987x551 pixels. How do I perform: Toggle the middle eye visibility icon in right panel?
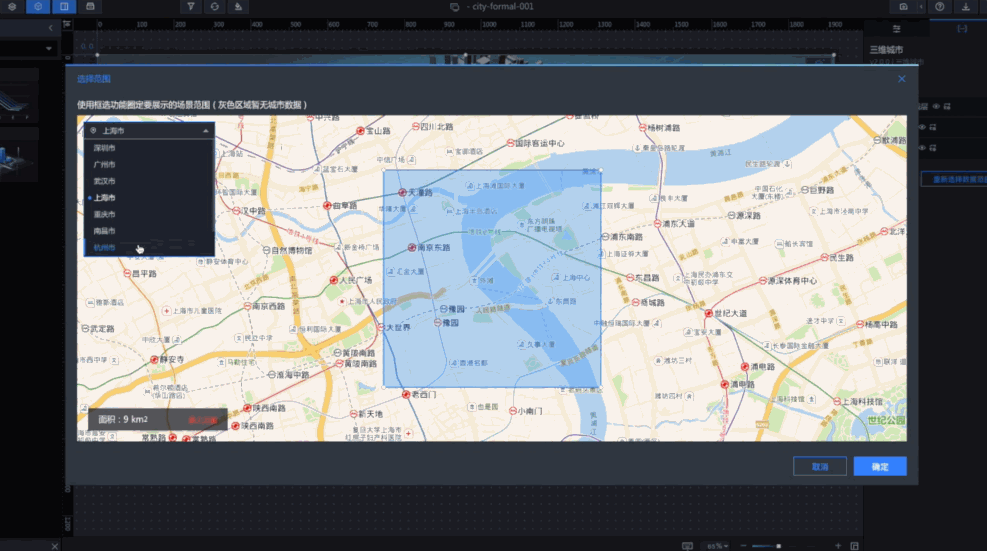[x=922, y=127]
